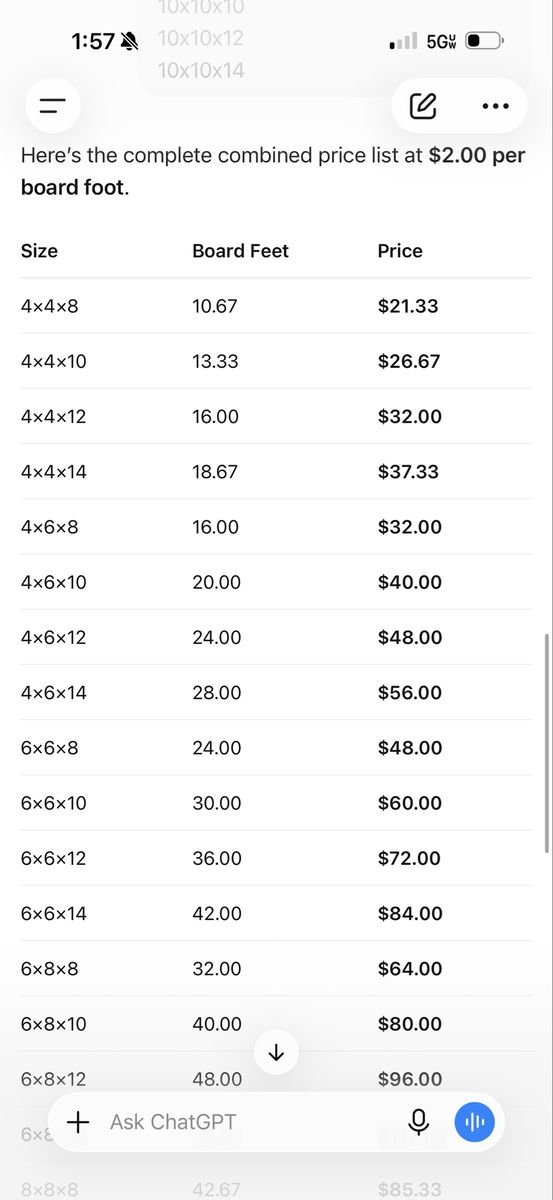Tap the battery indicator in status bar
This screenshot has height=1200, width=553.
pos(485,41)
